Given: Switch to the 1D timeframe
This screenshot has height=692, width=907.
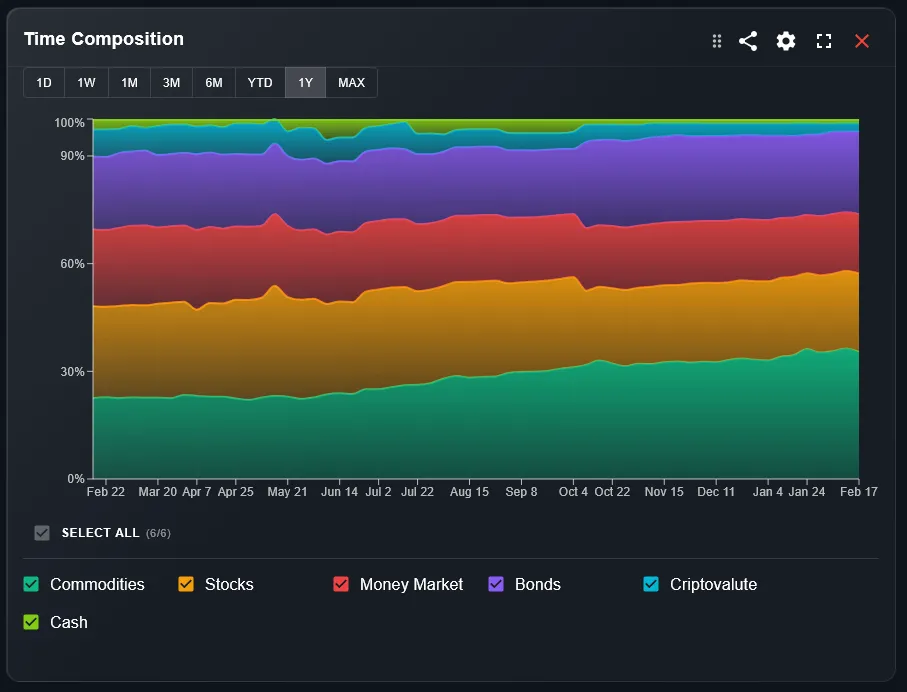Looking at the screenshot, I should click(x=44, y=82).
